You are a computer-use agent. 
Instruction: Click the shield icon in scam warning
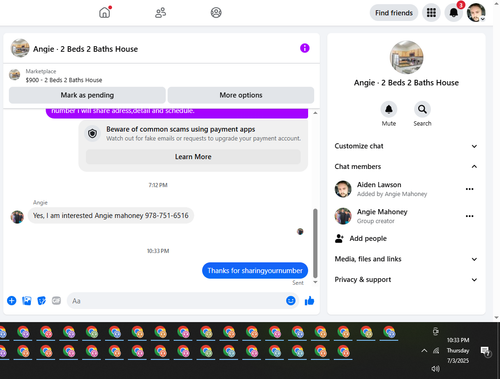point(92,134)
